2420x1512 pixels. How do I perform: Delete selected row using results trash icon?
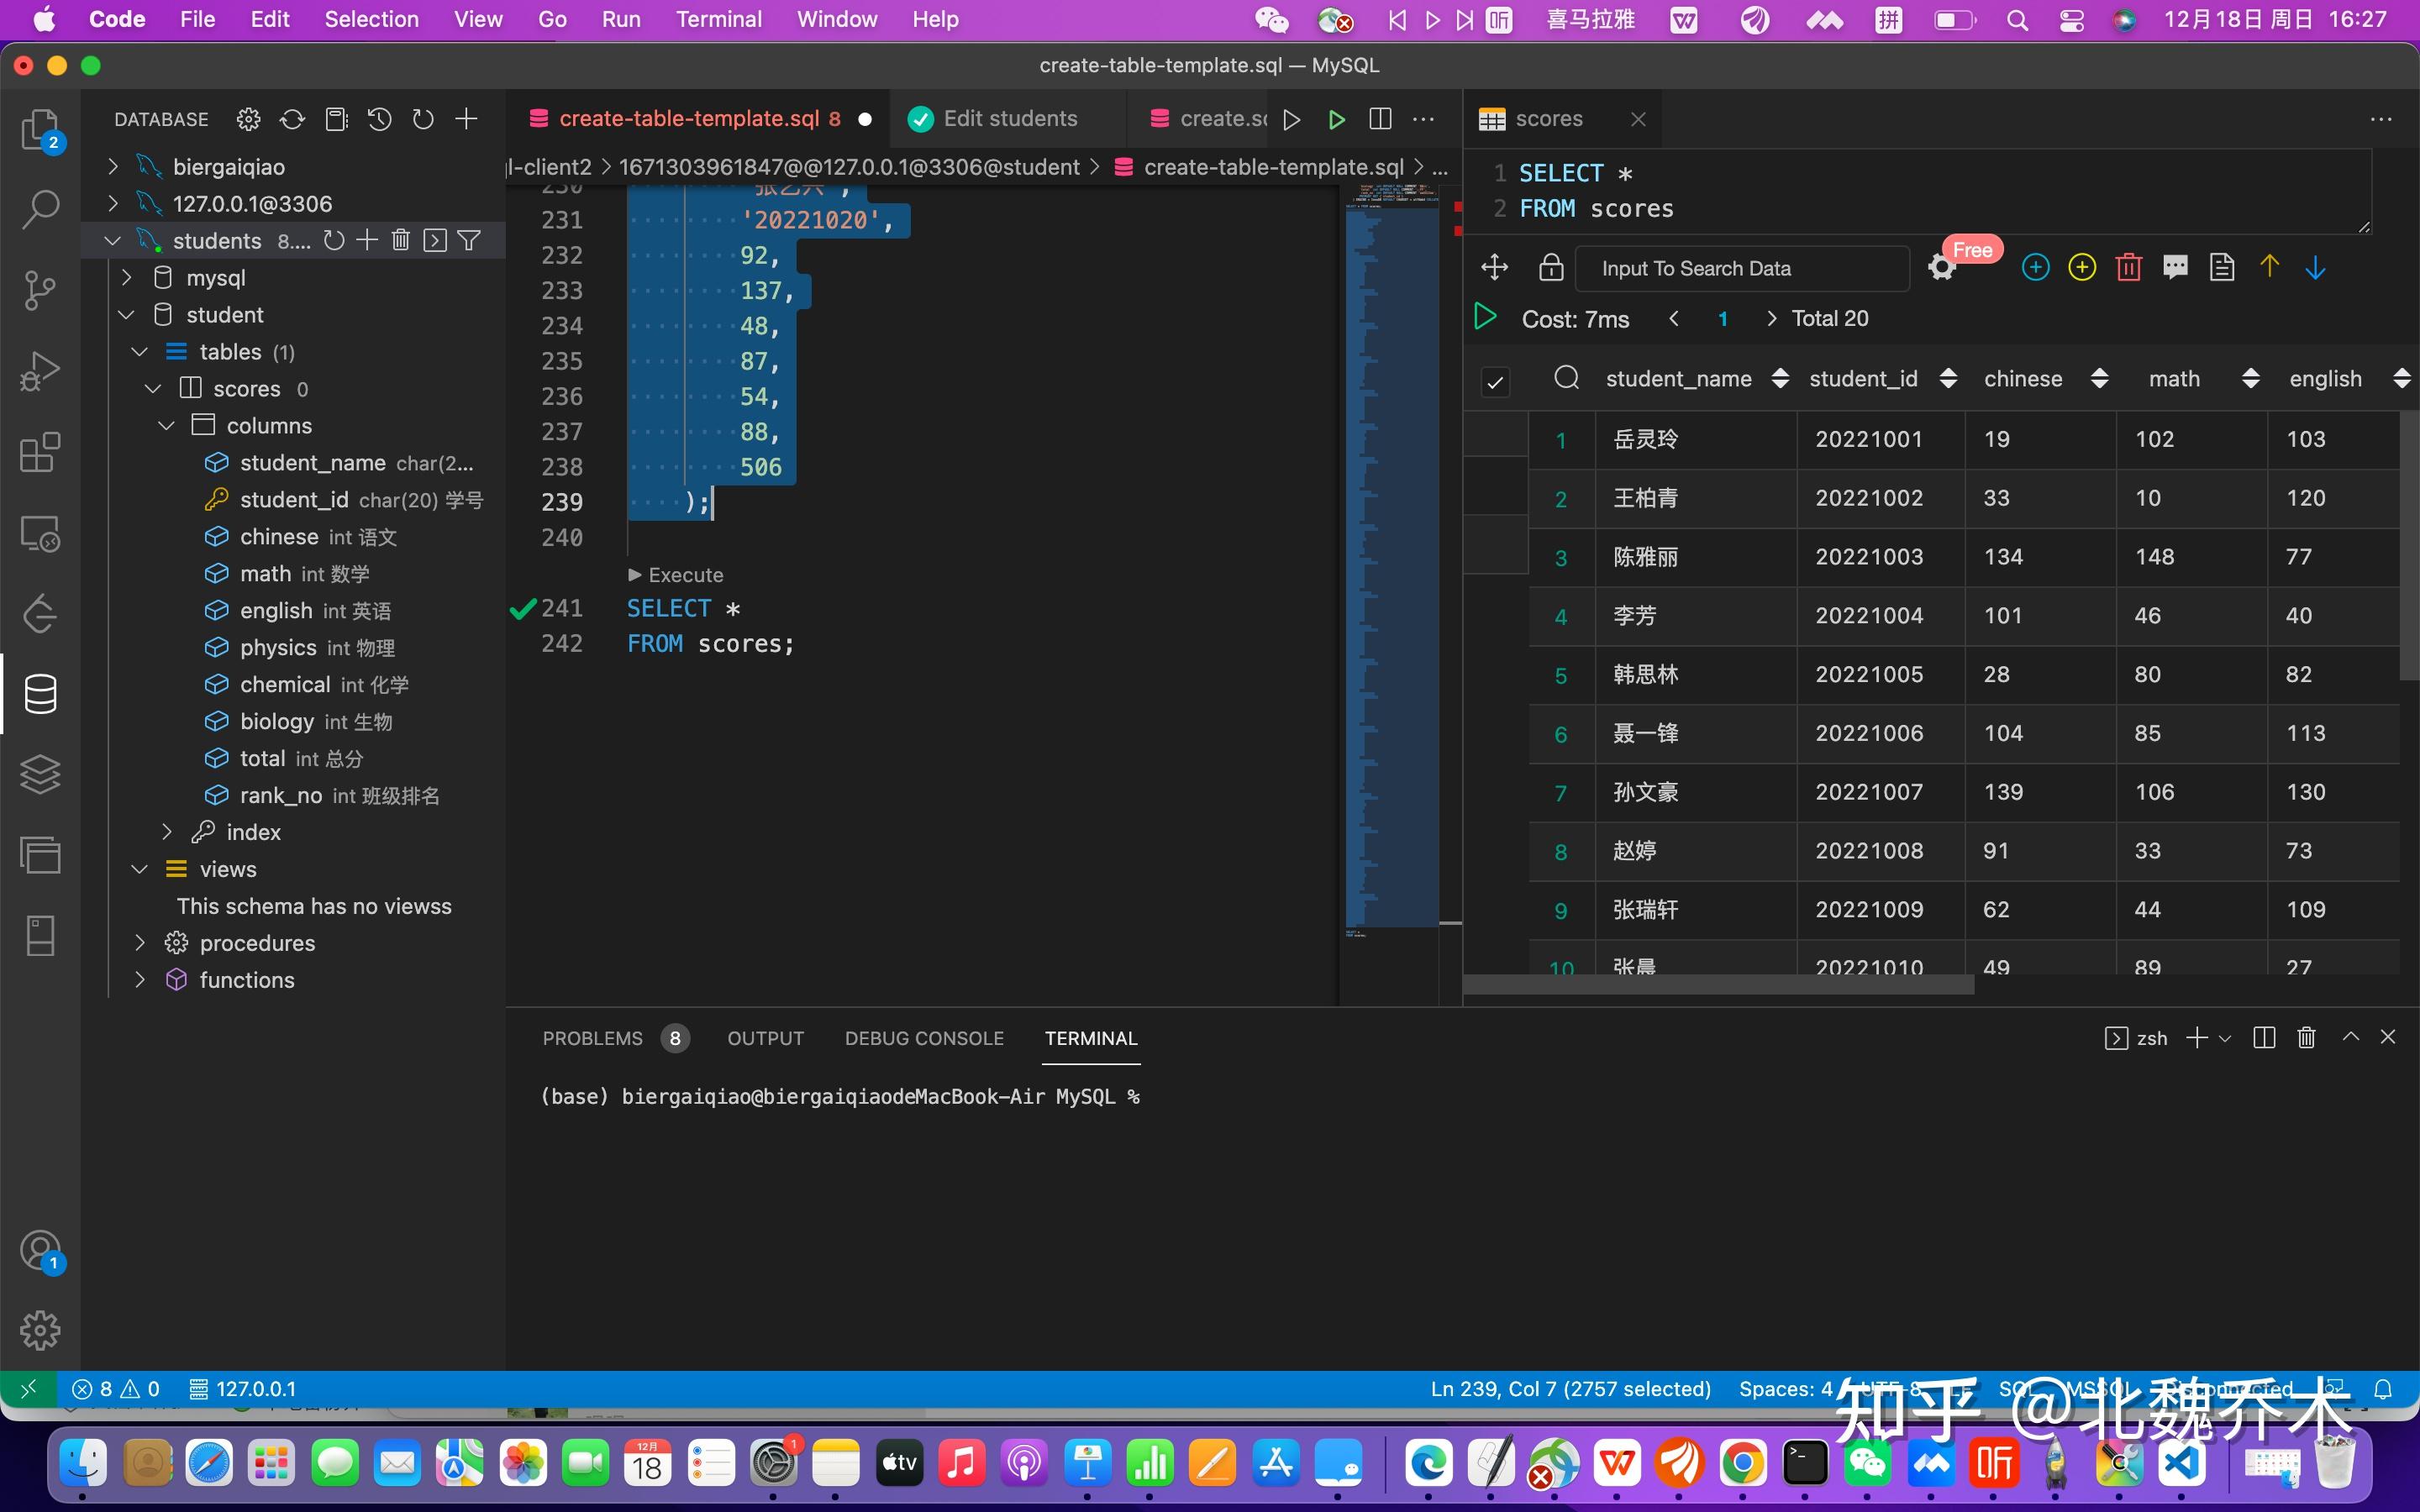(2128, 267)
